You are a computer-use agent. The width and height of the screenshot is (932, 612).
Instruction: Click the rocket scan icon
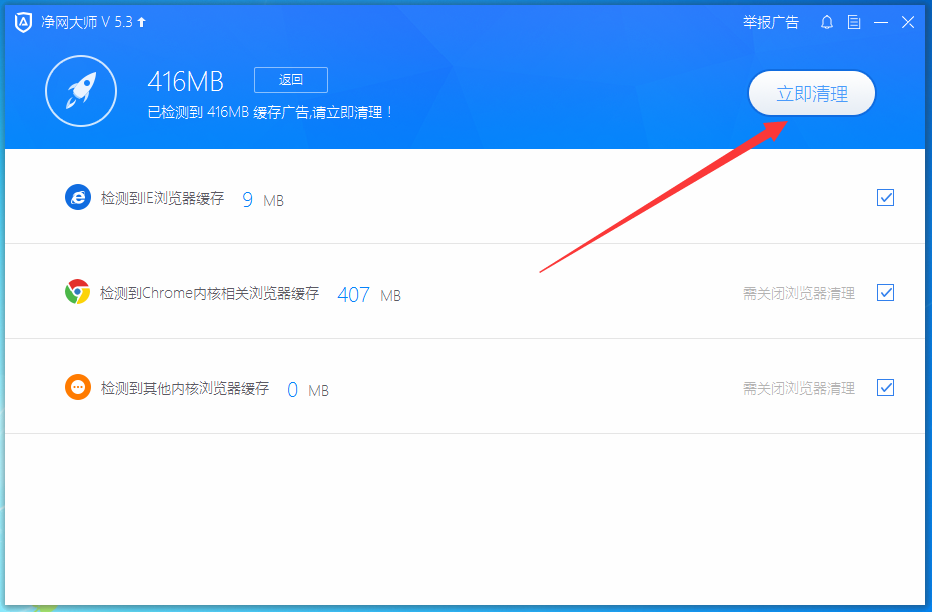click(x=80, y=90)
